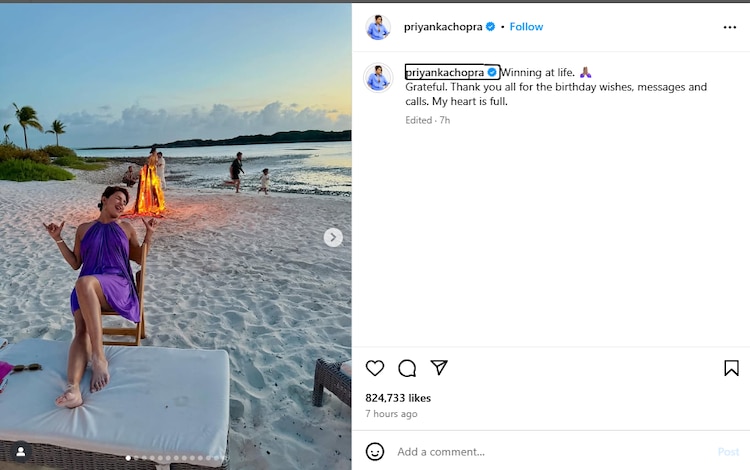Open comments using the speech bubble icon
Viewport: 750px width, 470px height.
point(407,368)
